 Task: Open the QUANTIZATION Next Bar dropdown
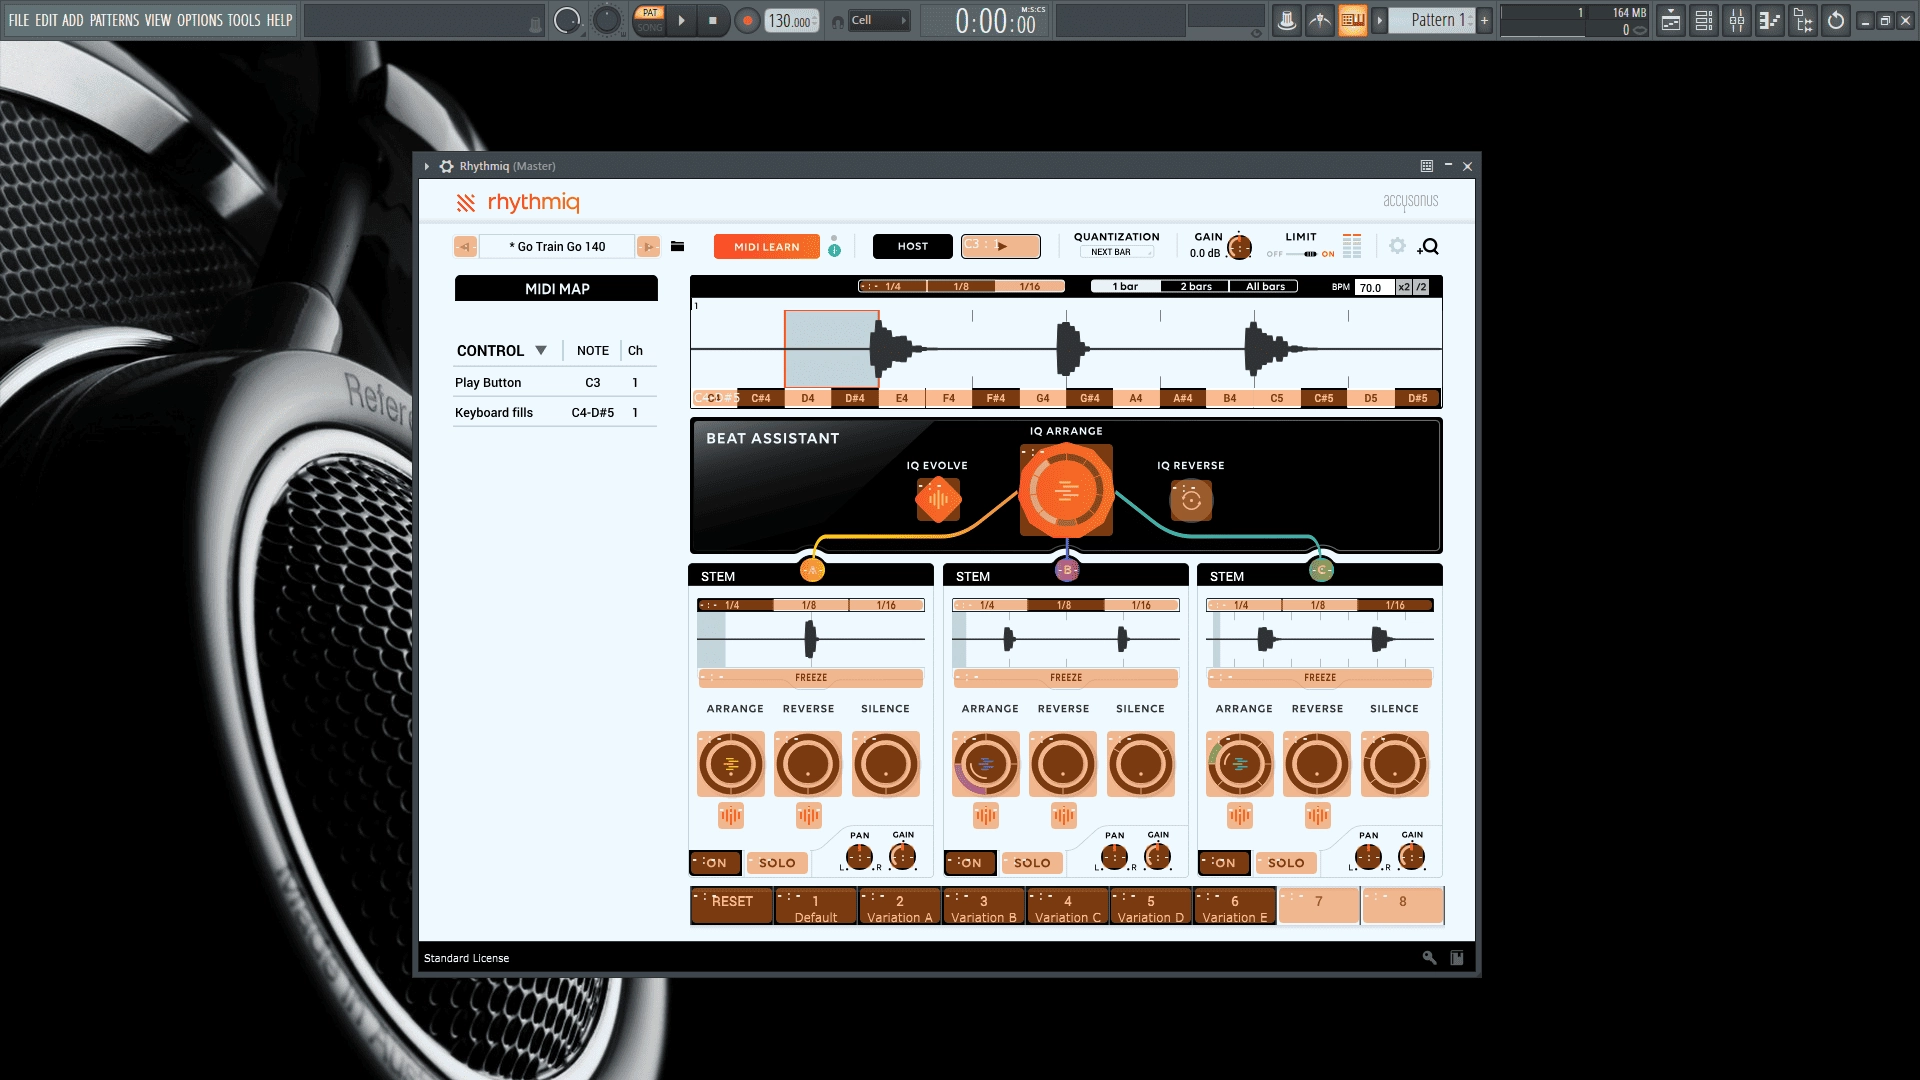(x=1117, y=252)
